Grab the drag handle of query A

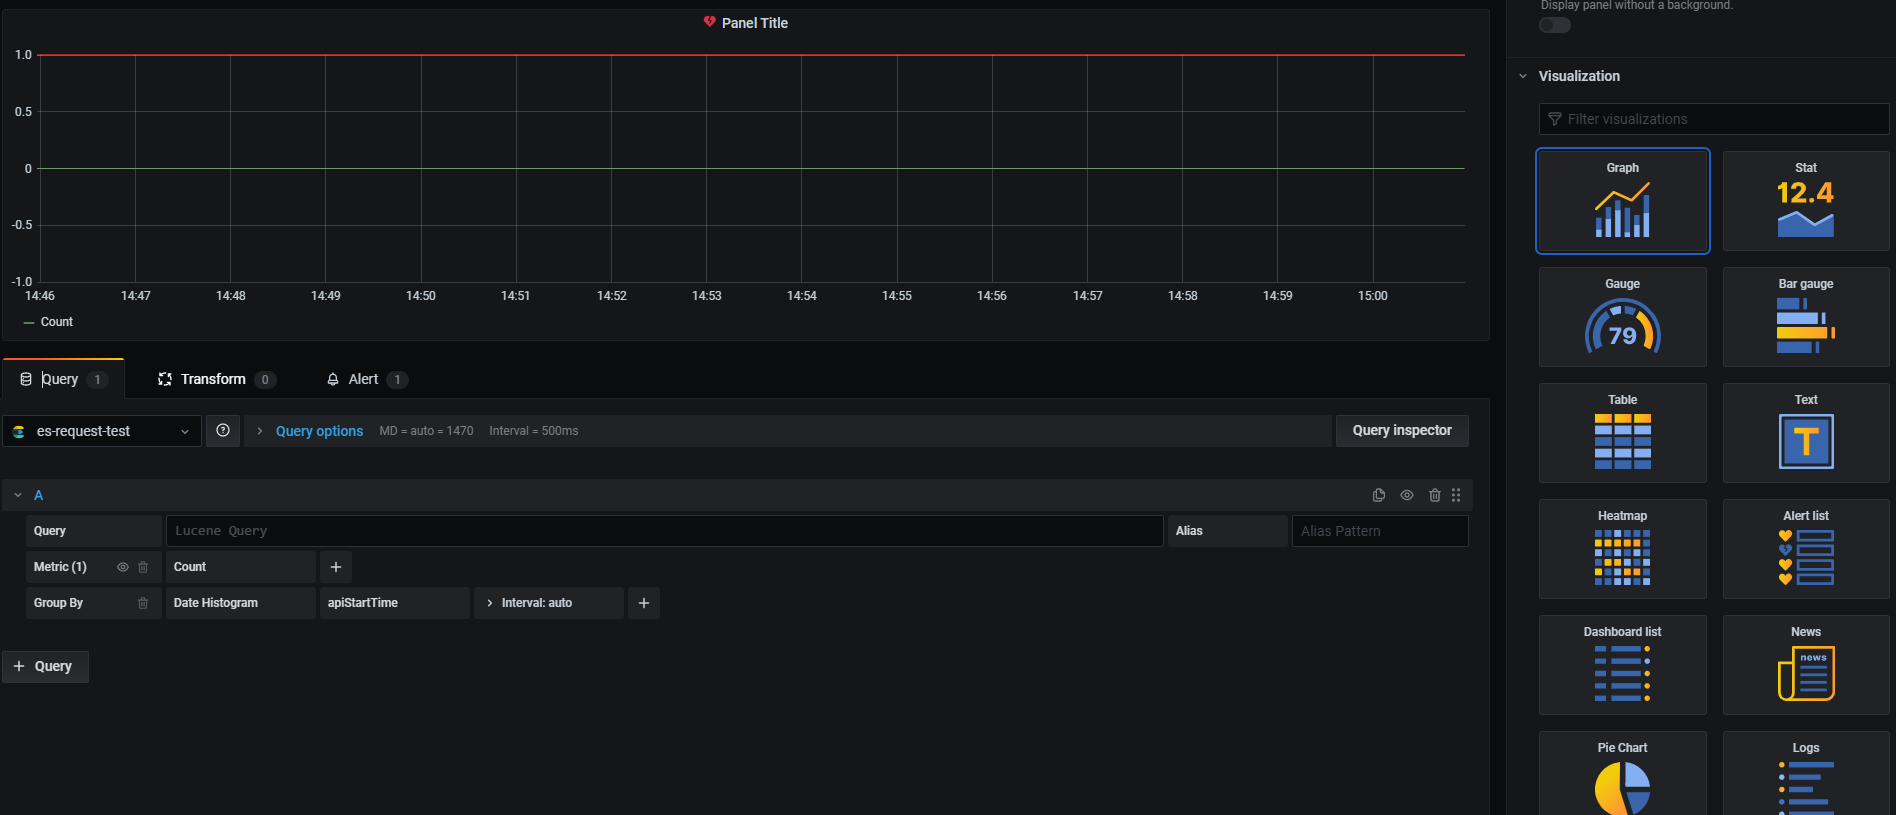tap(1456, 495)
